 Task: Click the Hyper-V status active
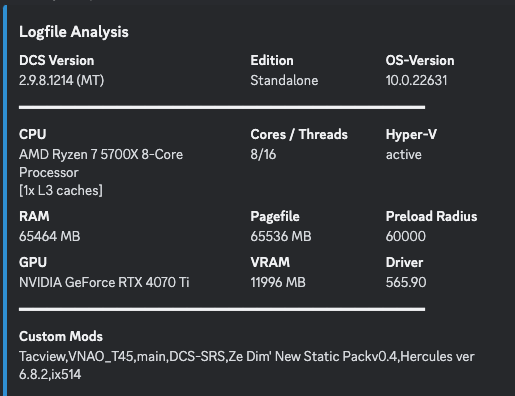[403, 154]
